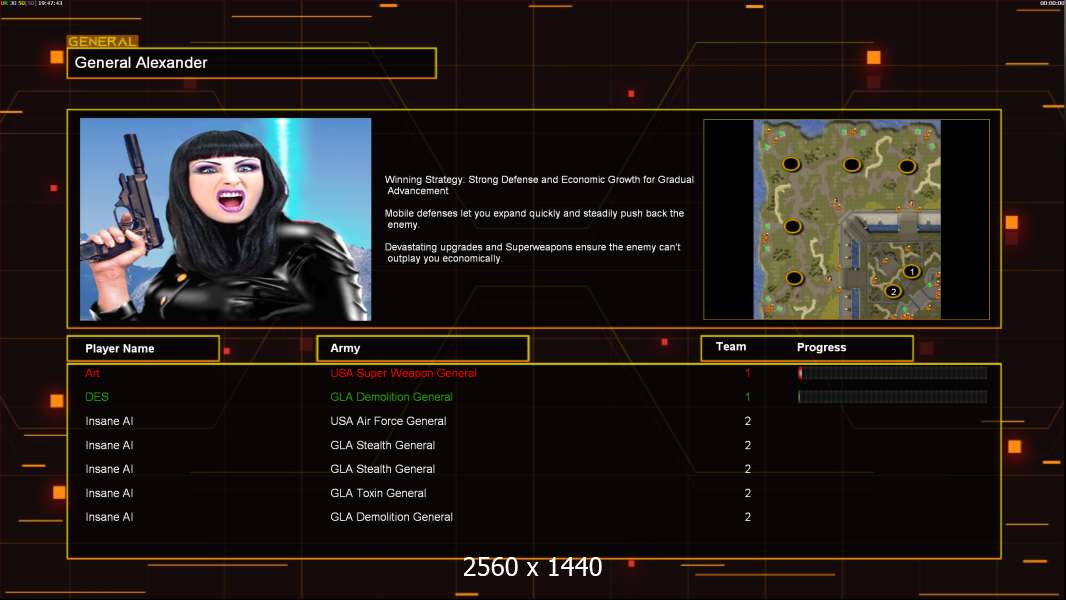Click team number 1 in DES's row
Image resolution: width=1066 pixels, height=600 pixels.
[x=748, y=397]
